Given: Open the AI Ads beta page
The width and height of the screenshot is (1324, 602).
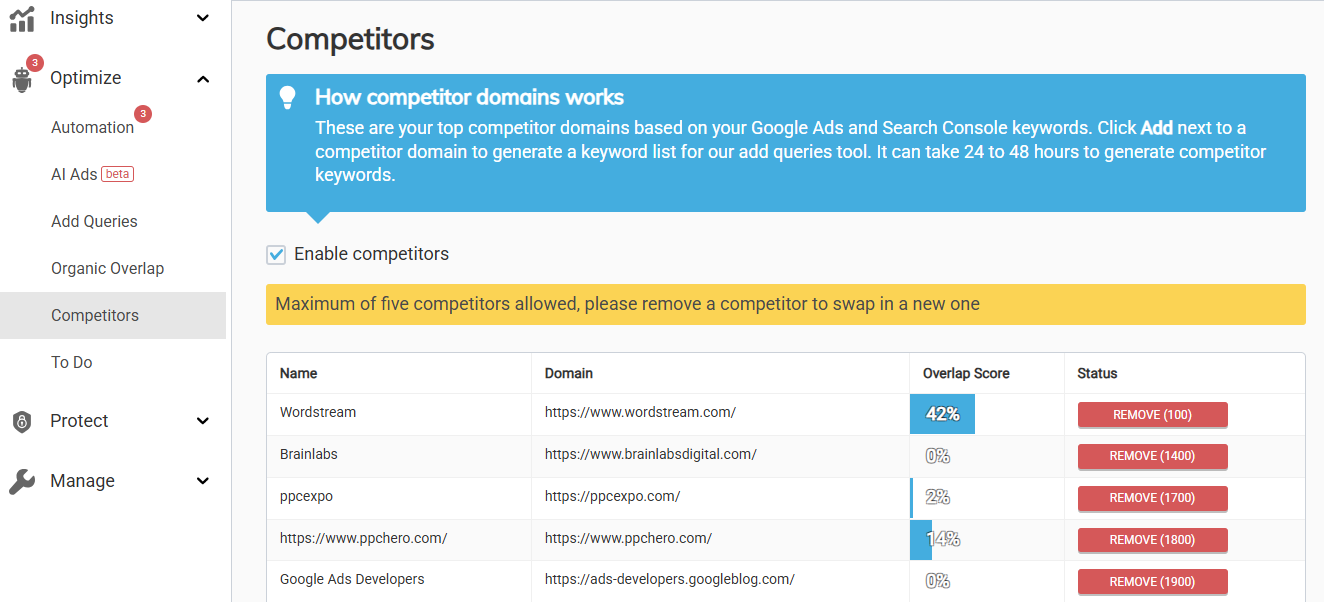Looking at the screenshot, I should (91, 174).
